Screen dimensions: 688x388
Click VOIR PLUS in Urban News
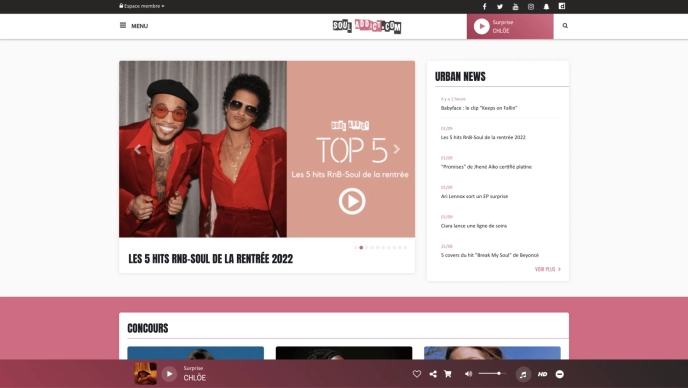point(548,269)
